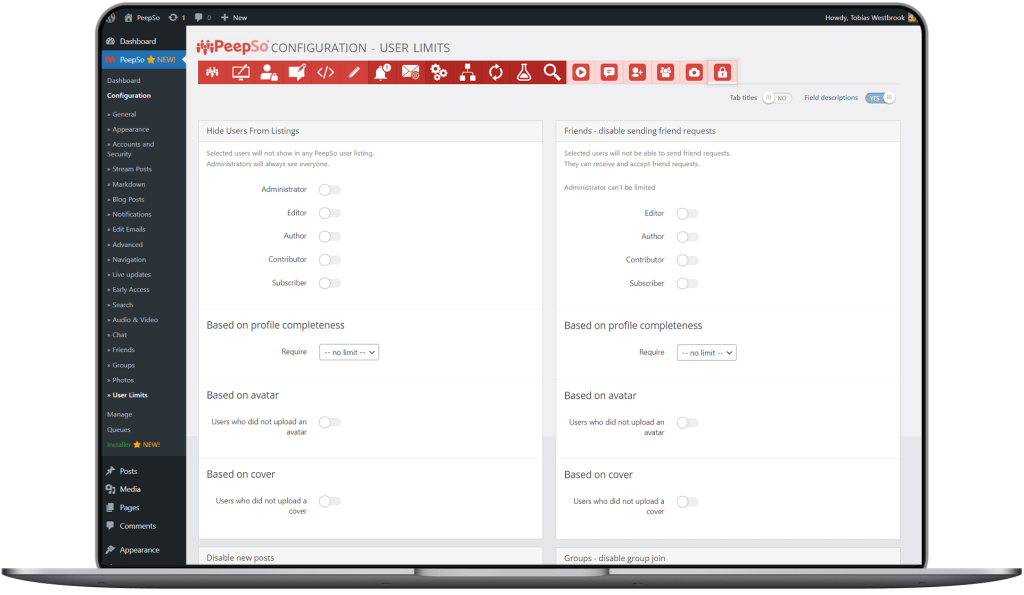Screen dimensions: 1024x595
Task: Open WordPress Pages in sidebar
Action: click(129, 508)
